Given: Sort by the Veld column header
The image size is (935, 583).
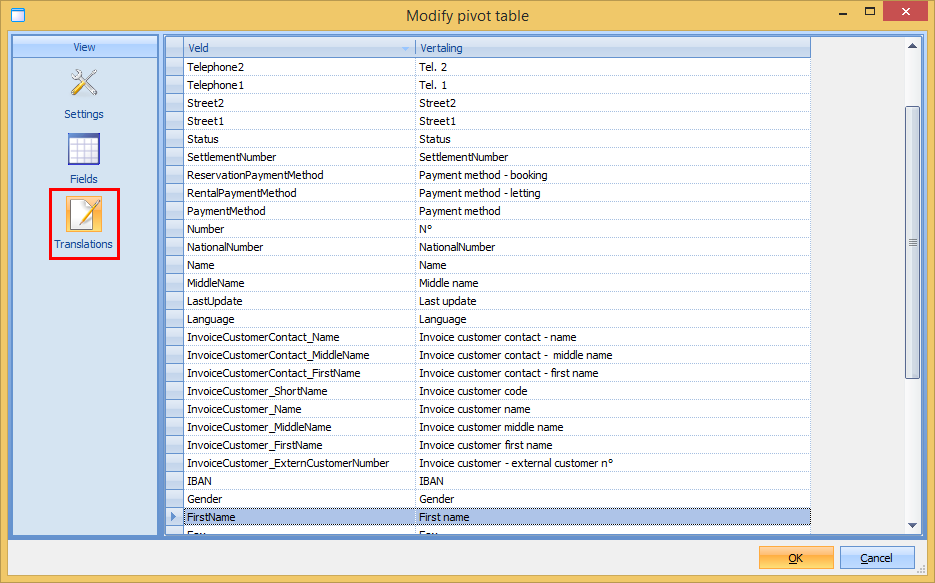Looking at the screenshot, I should [x=299, y=48].
